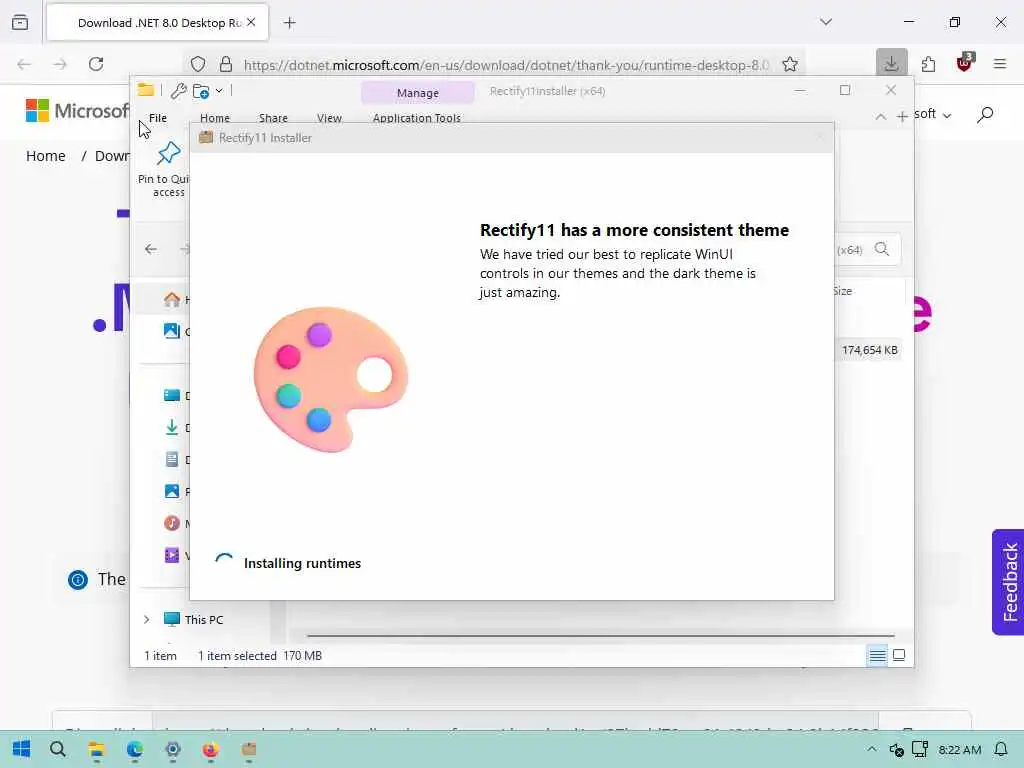Viewport: 1024px width, 768px height.
Task: Select the 174,654 KB file size cell
Action: click(869, 350)
